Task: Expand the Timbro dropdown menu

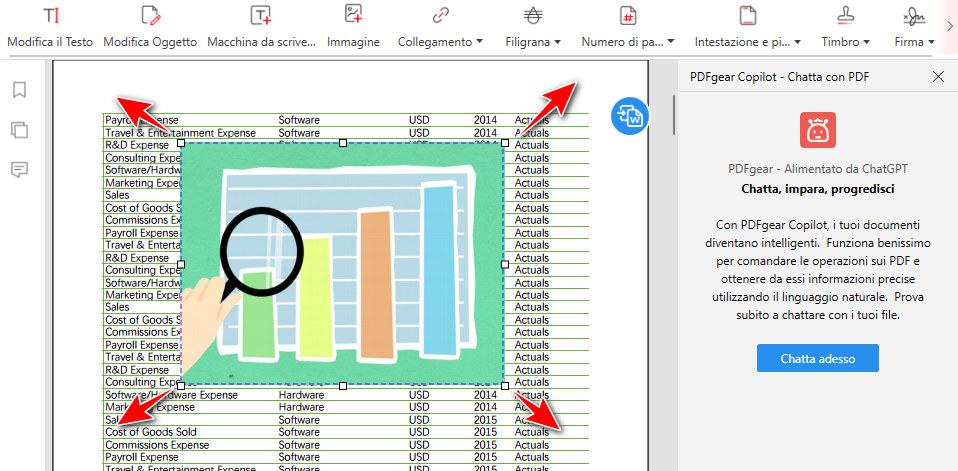Action: click(845, 27)
